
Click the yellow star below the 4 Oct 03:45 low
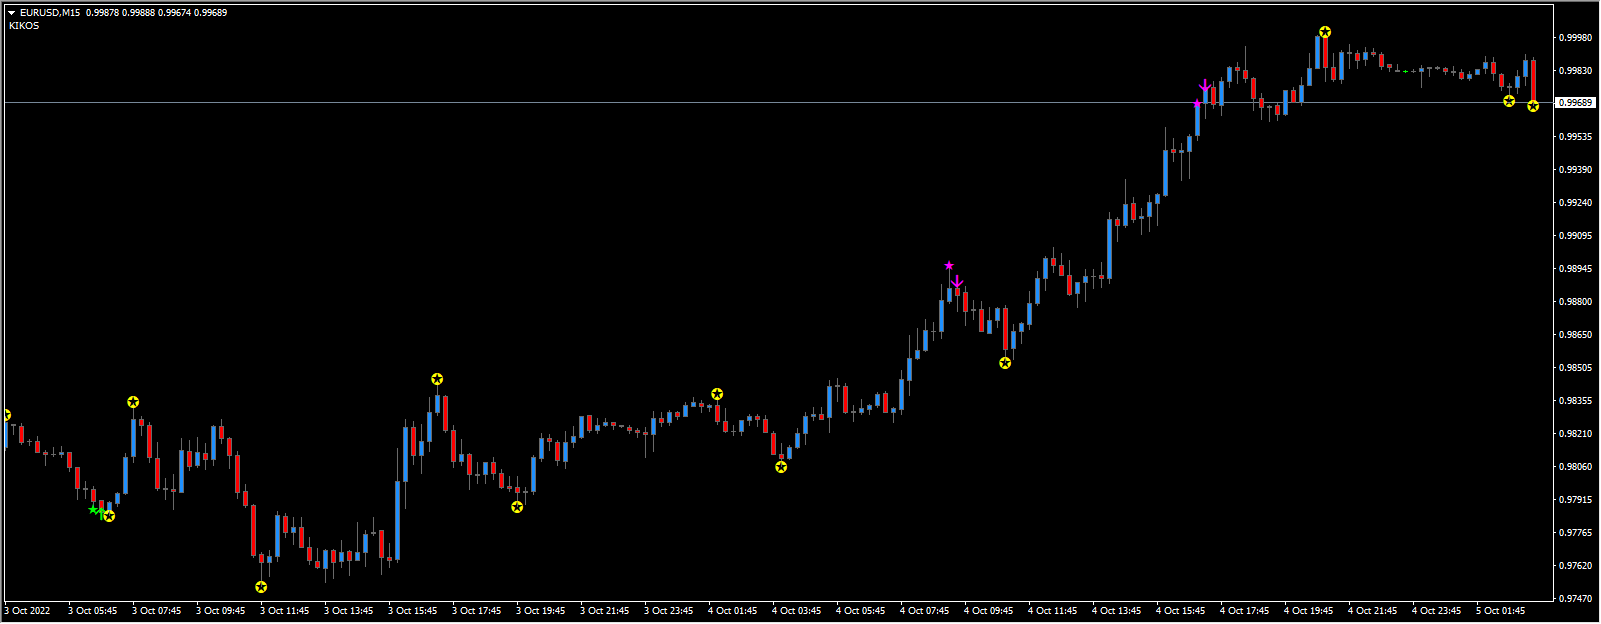[781, 467]
